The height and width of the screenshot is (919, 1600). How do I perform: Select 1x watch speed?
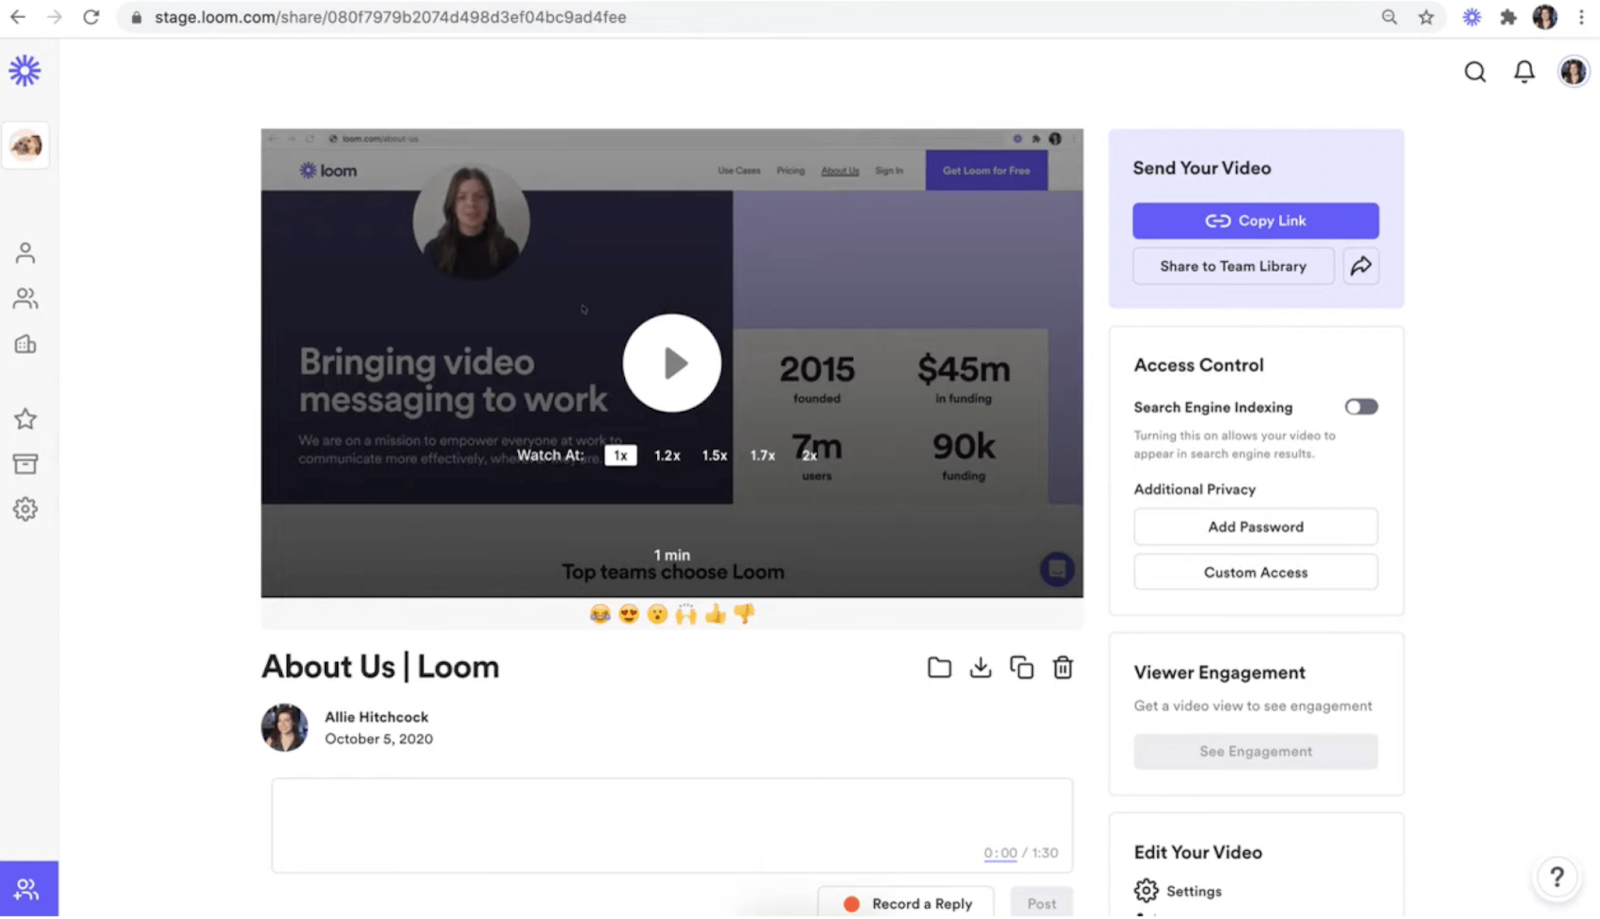pos(621,455)
